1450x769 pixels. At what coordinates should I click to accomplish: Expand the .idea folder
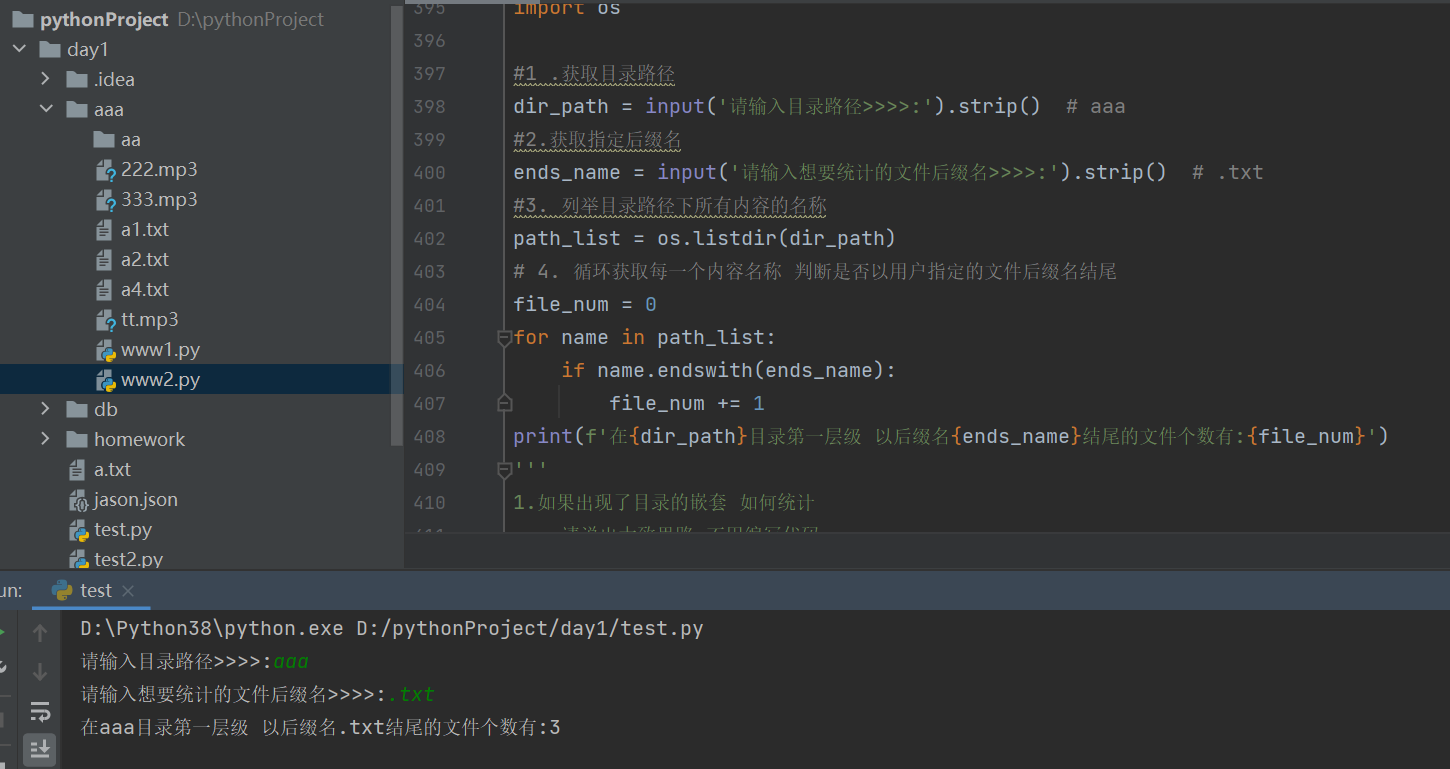[46, 79]
